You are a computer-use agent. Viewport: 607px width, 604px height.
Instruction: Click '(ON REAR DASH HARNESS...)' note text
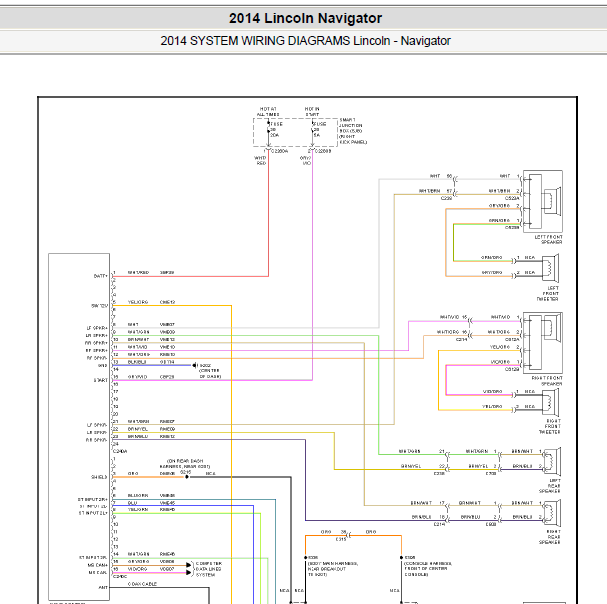pos(185,464)
